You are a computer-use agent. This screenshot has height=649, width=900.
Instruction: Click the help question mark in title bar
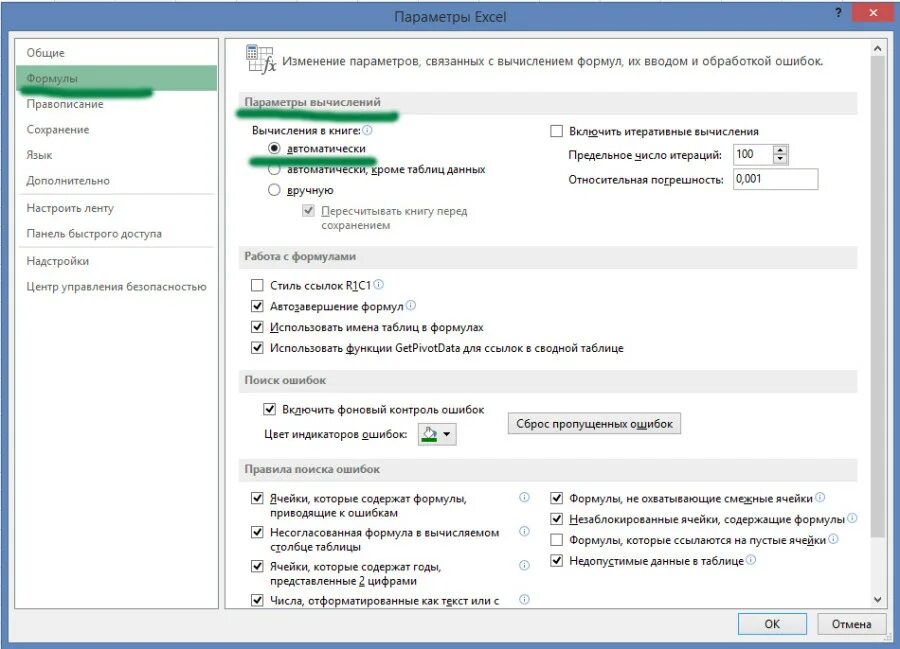(x=838, y=13)
